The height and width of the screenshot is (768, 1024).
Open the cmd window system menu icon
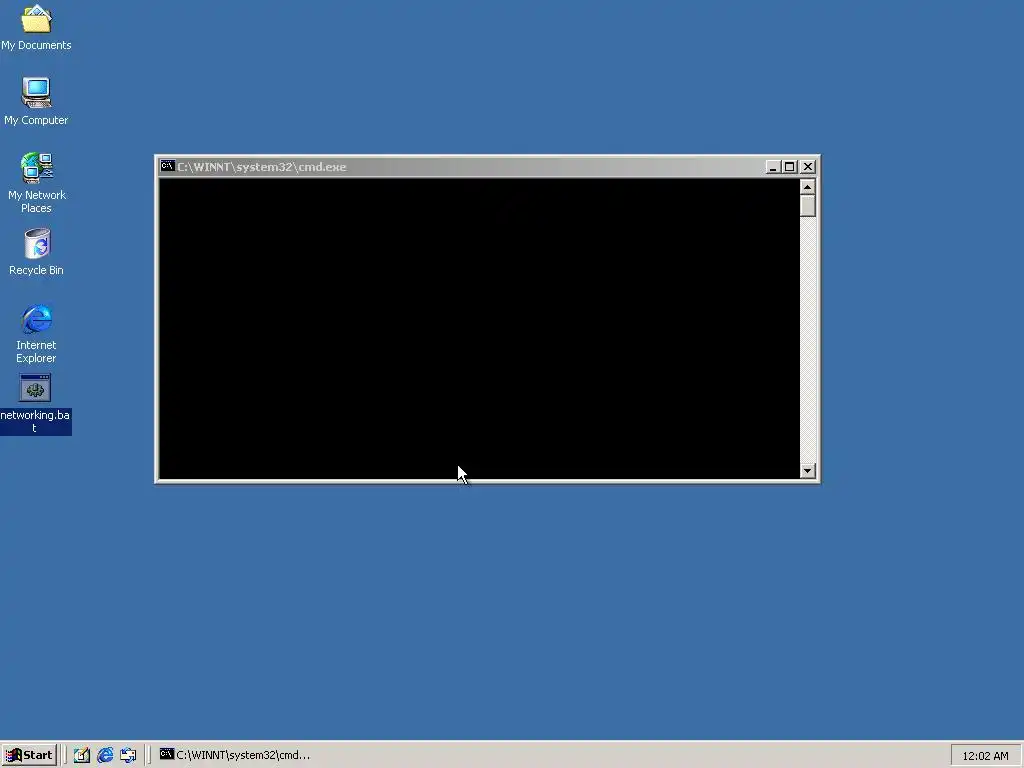click(x=167, y=167)
